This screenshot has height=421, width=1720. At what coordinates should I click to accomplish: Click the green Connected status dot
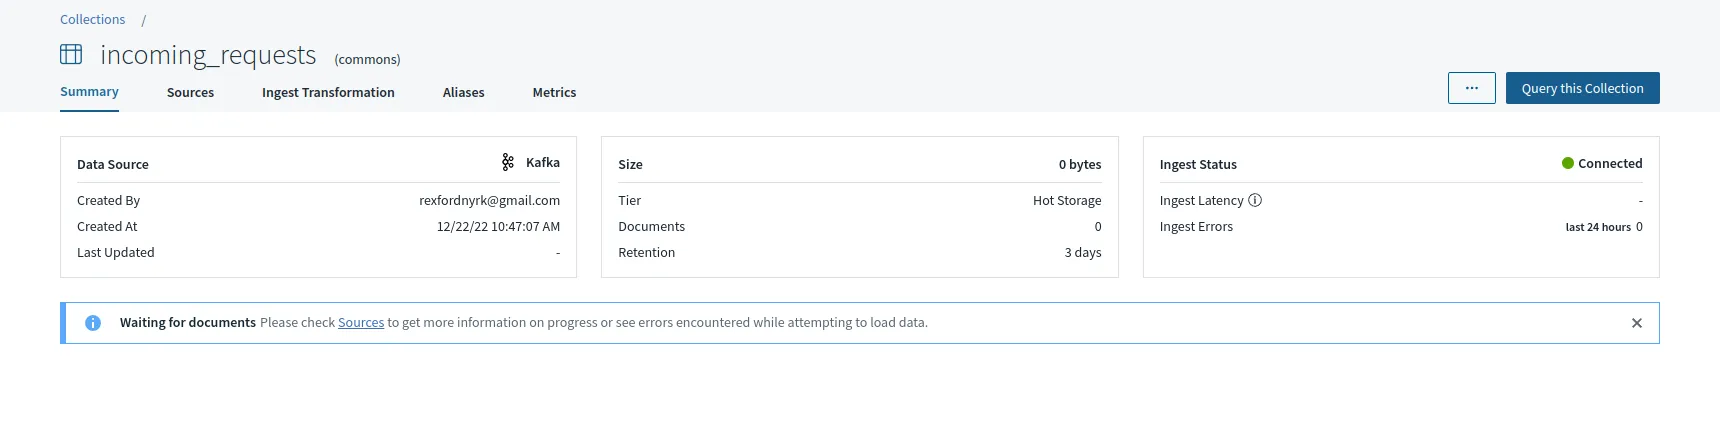point(1568,163)
